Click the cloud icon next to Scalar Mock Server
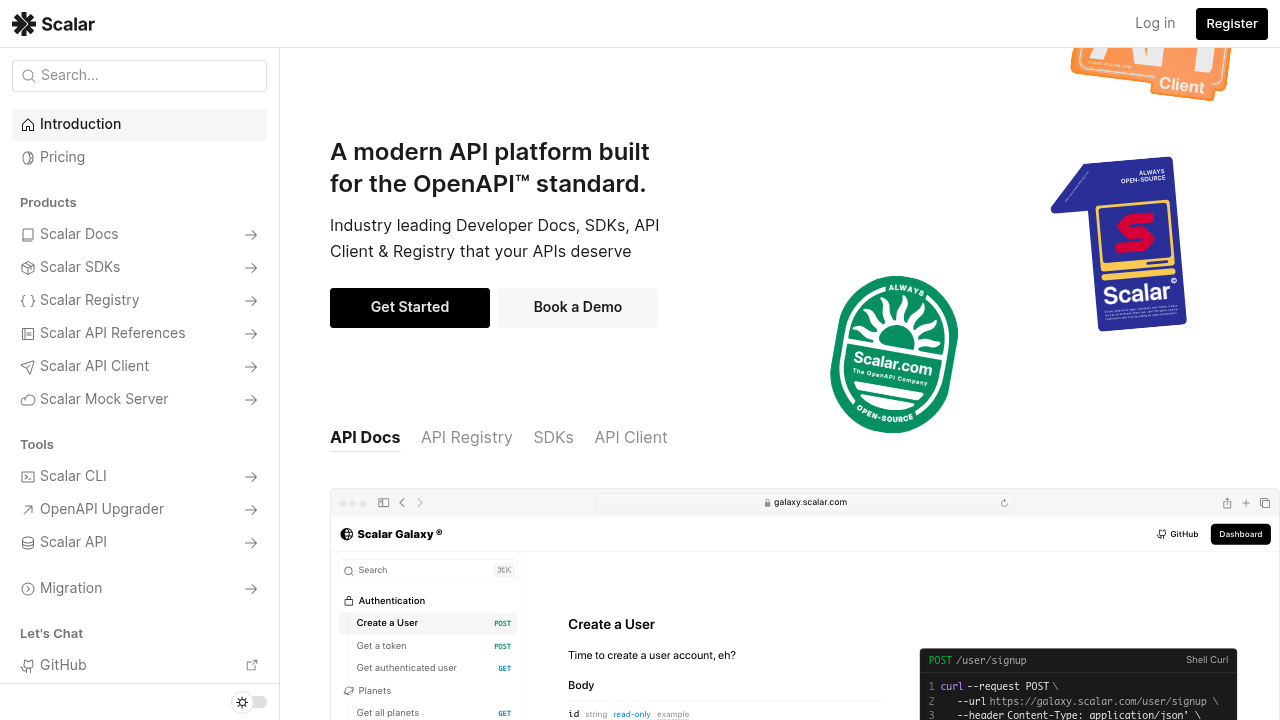The height and width of the screenshot is (720, 1280). point(28,400)
